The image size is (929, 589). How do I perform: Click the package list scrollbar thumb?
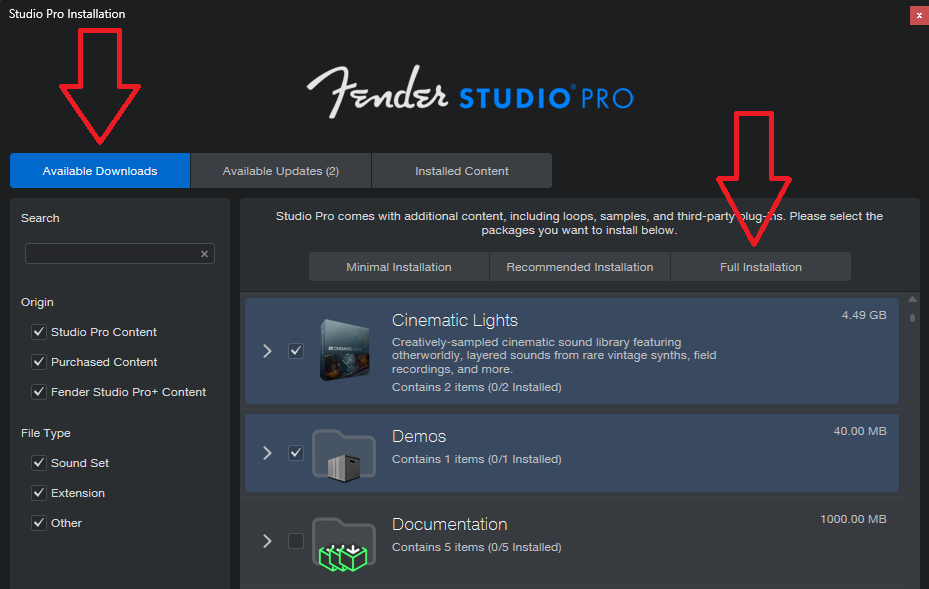click(912, 318)
